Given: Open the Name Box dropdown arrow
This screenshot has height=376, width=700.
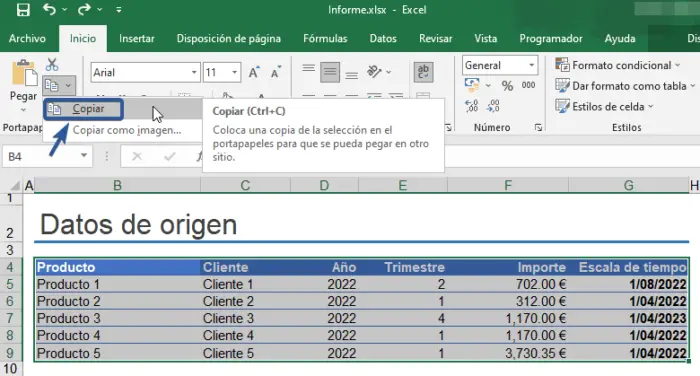Looking at the screenshot, I should point(83,156).
